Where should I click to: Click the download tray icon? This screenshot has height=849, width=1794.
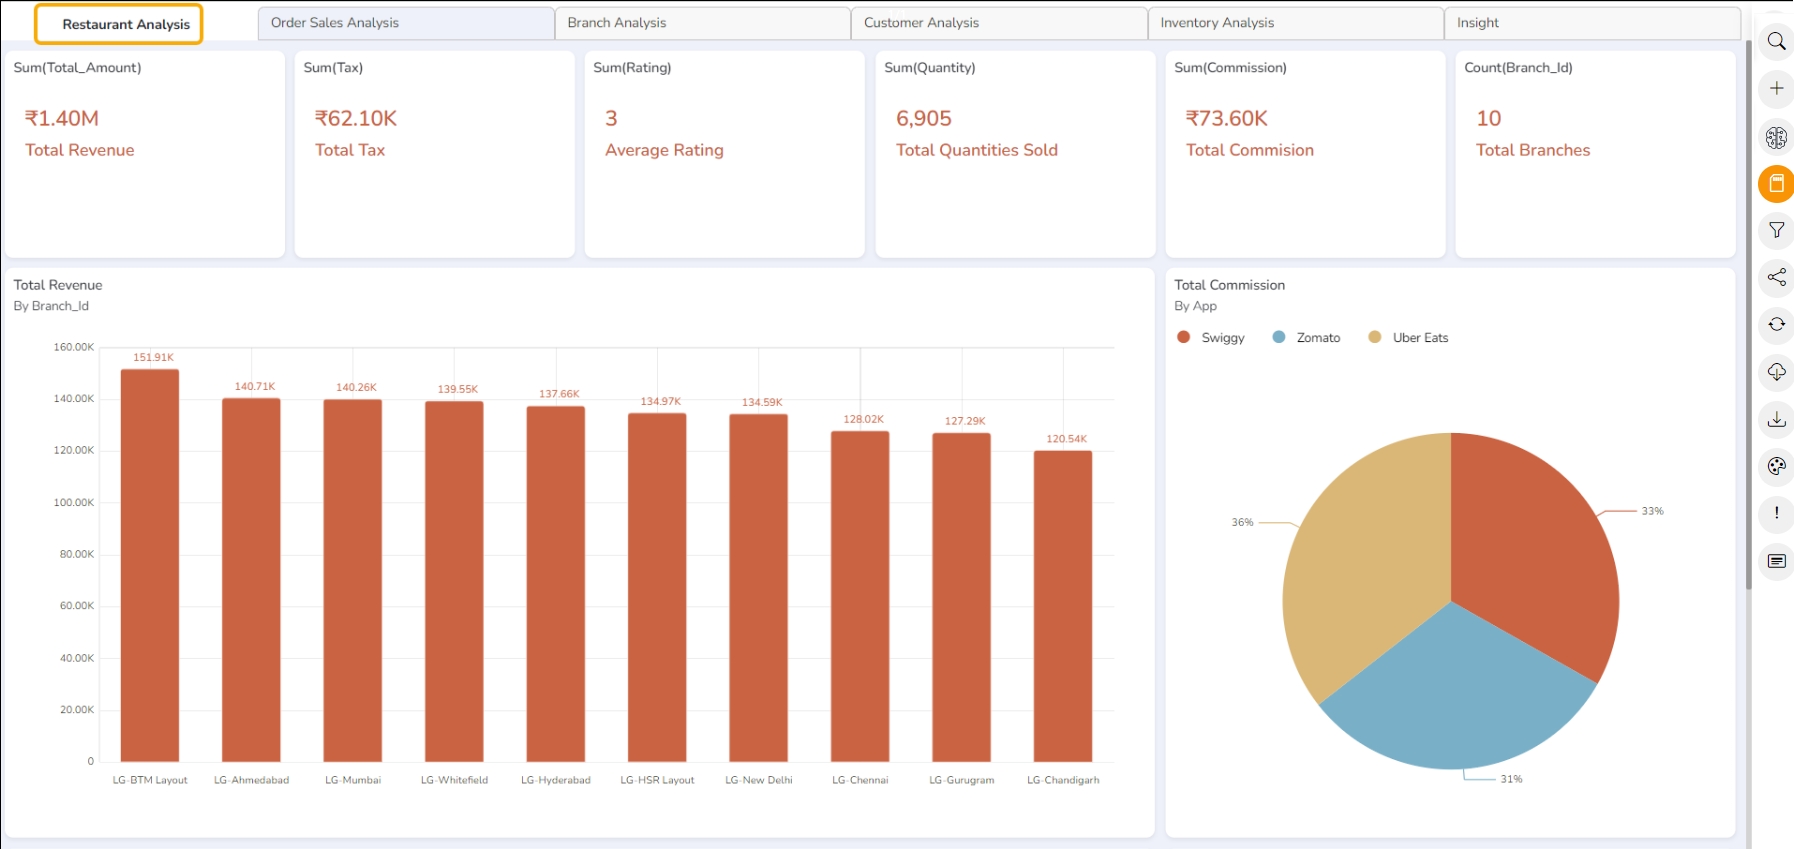click(x=1776, y=419)
